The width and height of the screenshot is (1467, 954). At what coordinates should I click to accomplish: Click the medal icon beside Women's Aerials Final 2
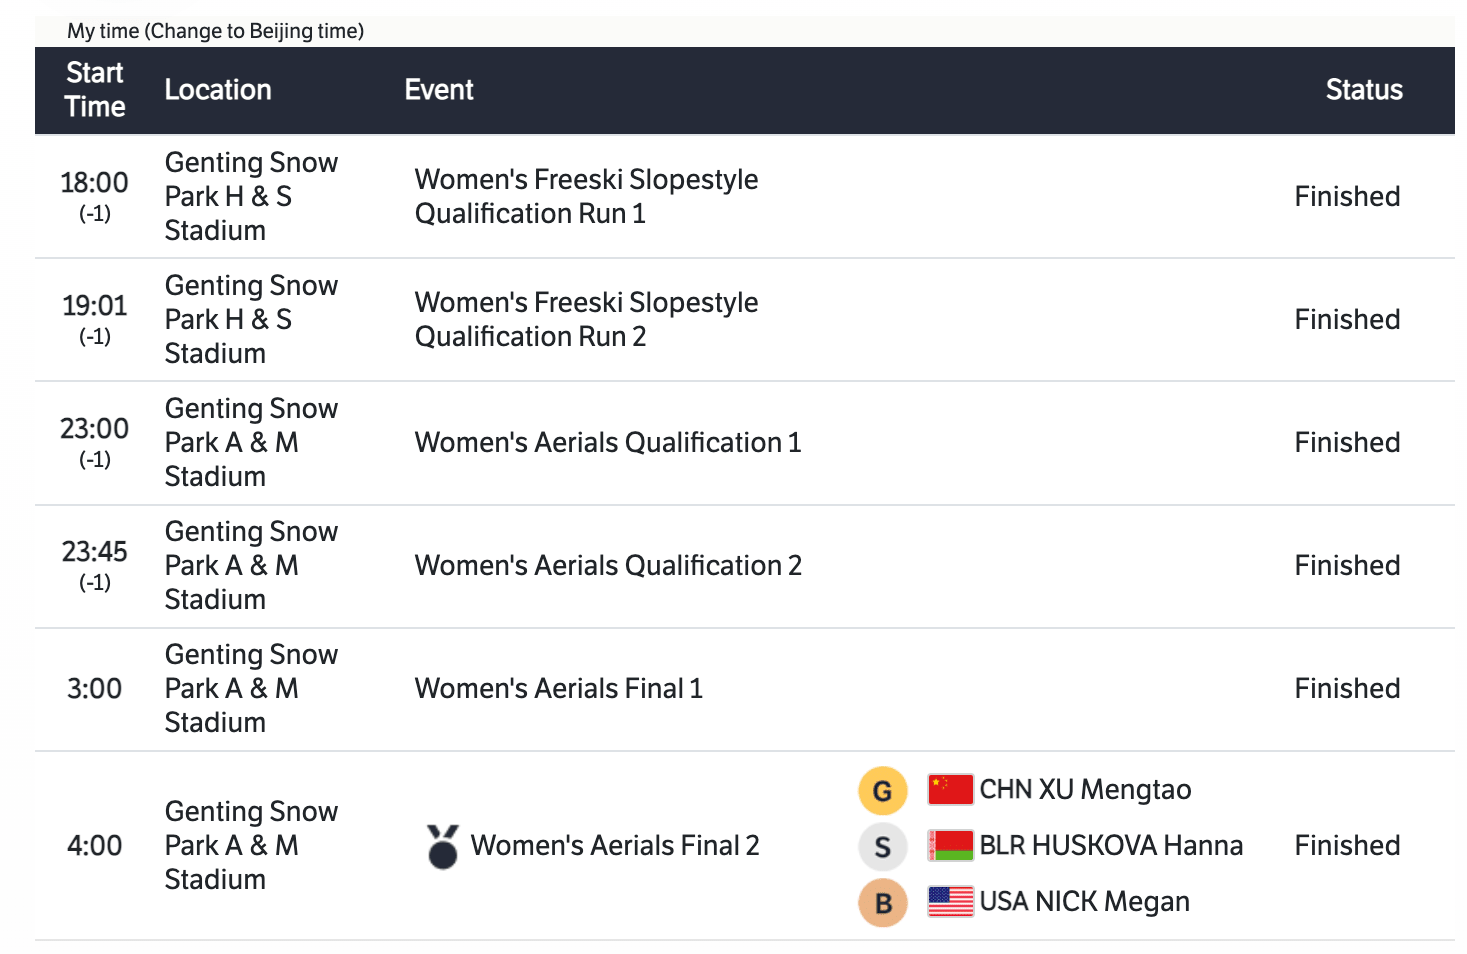[x=442, y=846]
